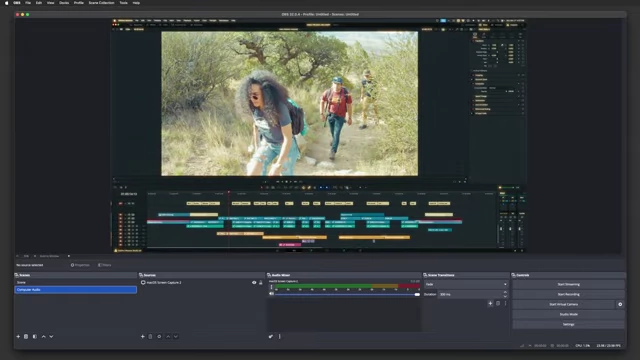Open Settings from Controls dock
Viewport: 640px width, 360px height.
[568, 324]
